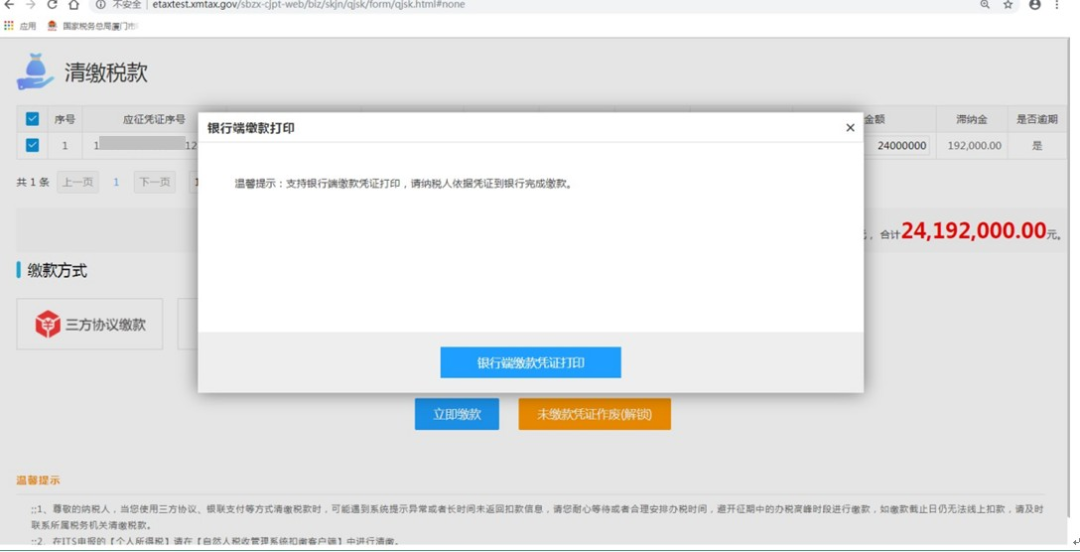Go to browser home icon
This screenshot has height=552, width=1080.
pyautogui.click(x=74, y=4)
